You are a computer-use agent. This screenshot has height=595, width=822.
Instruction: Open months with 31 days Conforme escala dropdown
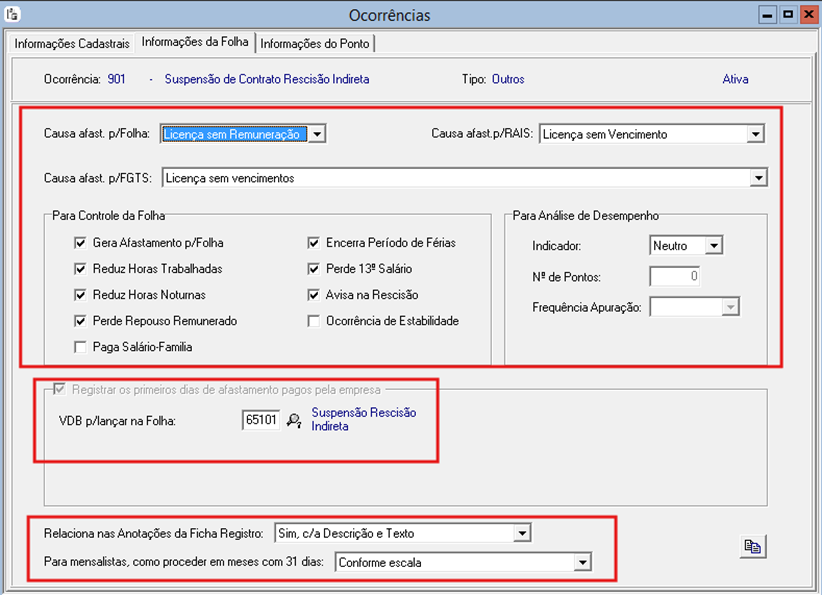pos(581,563)
